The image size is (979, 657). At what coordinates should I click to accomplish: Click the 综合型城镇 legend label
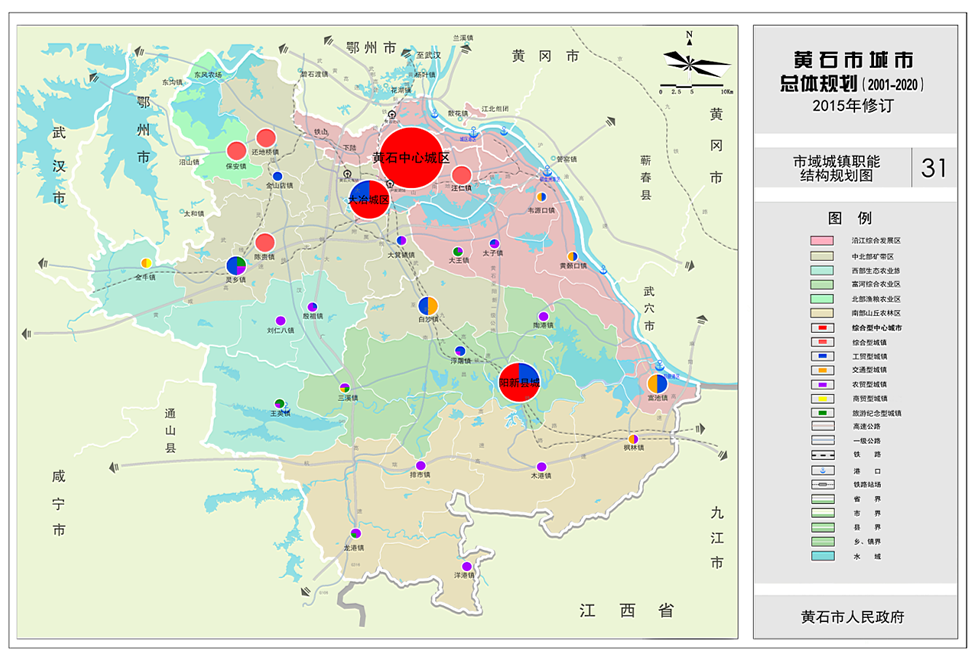[869, 342]
